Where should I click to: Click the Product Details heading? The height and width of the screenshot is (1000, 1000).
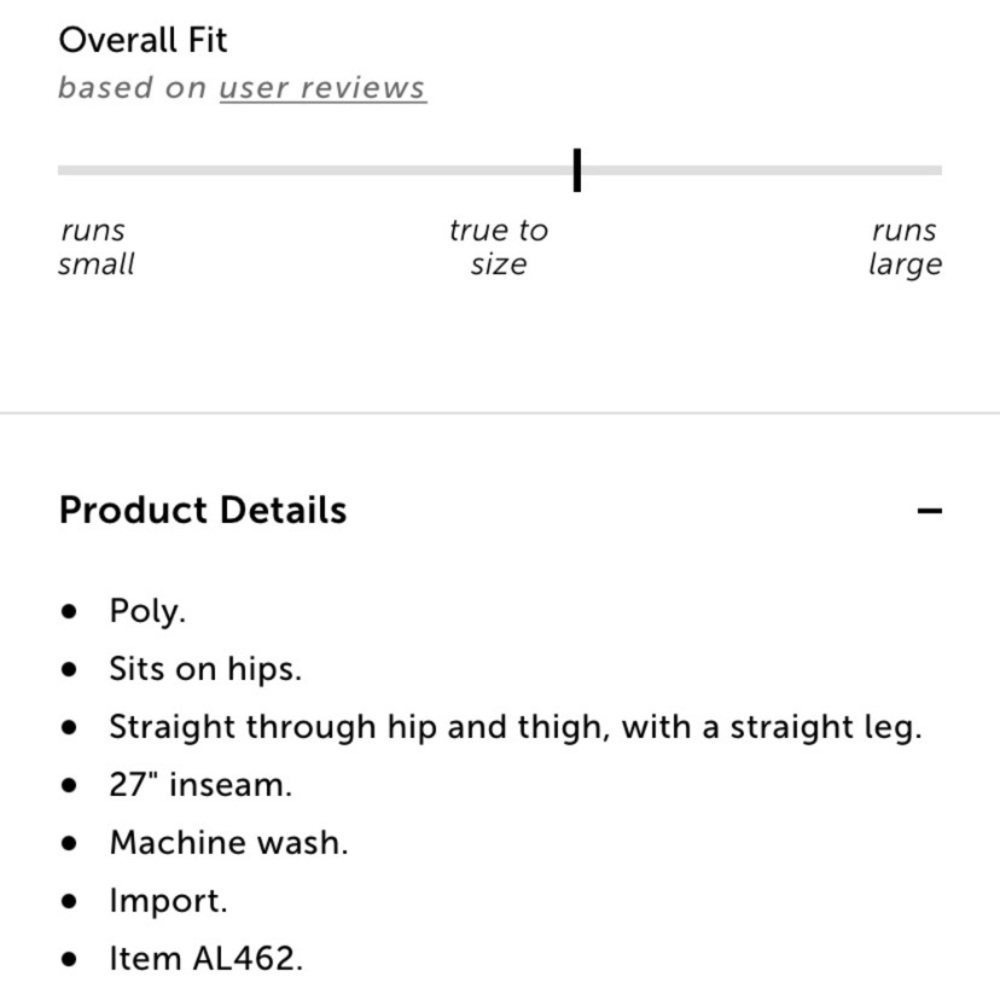click(203, 510)
